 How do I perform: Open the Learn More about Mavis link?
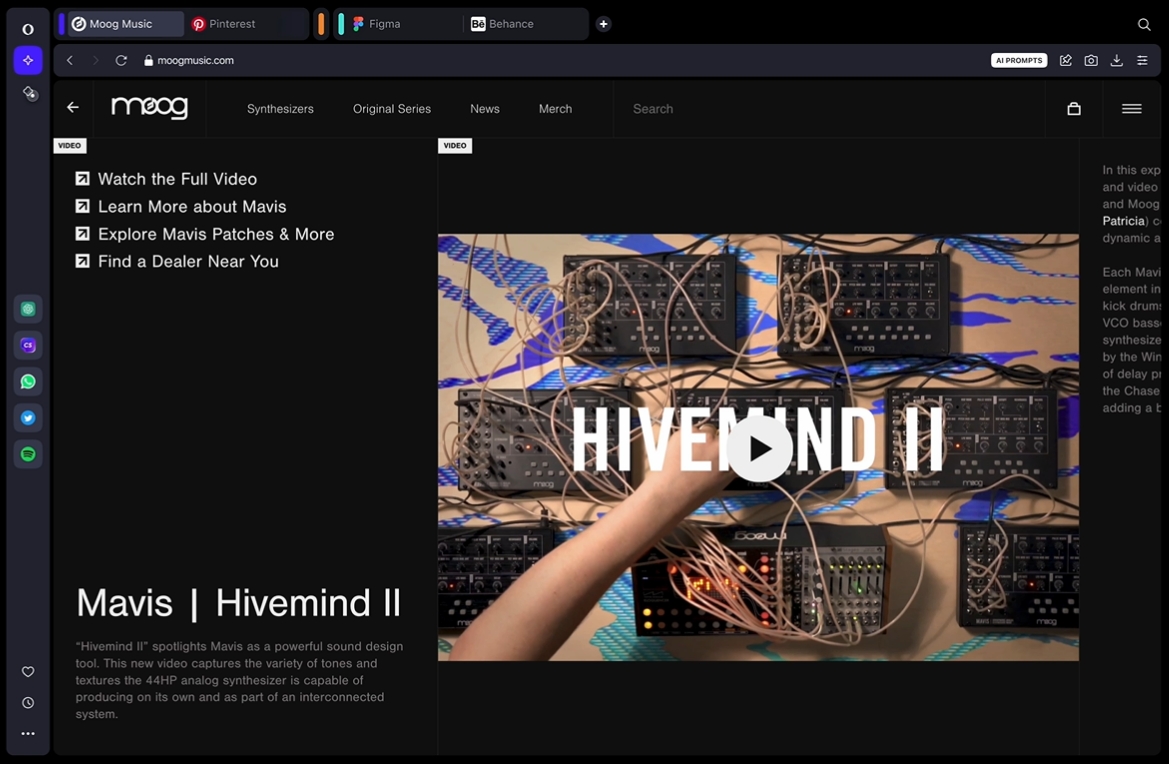pos(192,206)
